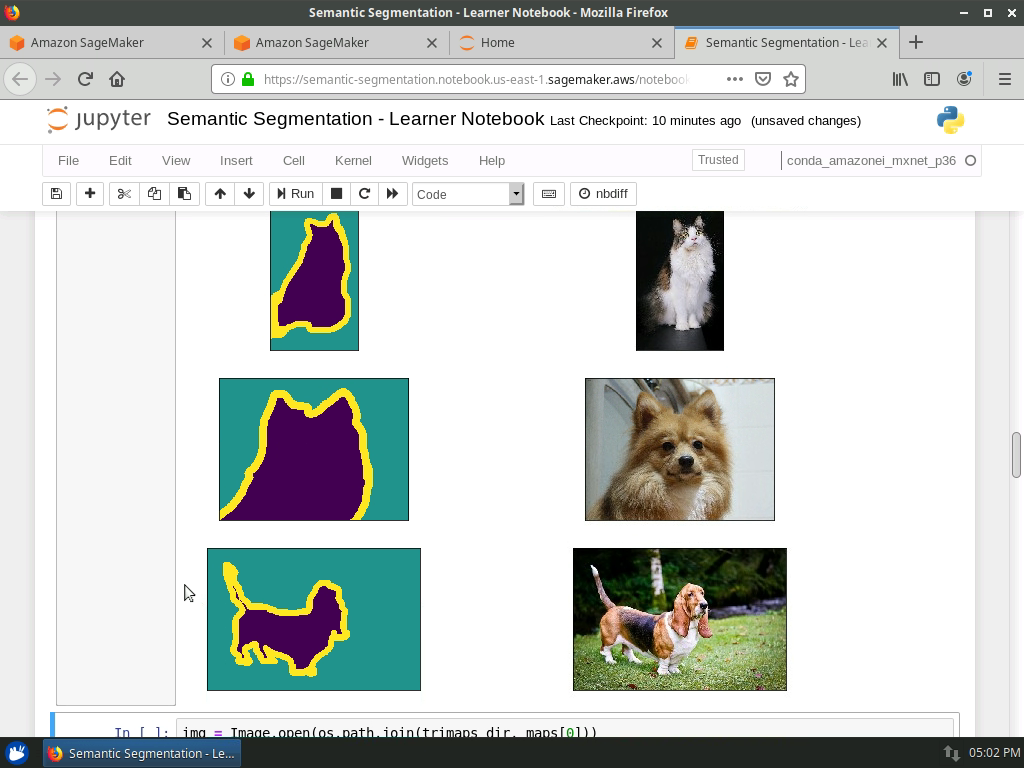Move selected cell down with the arrow icon
1024x768 pixels.
pos(249,194)
